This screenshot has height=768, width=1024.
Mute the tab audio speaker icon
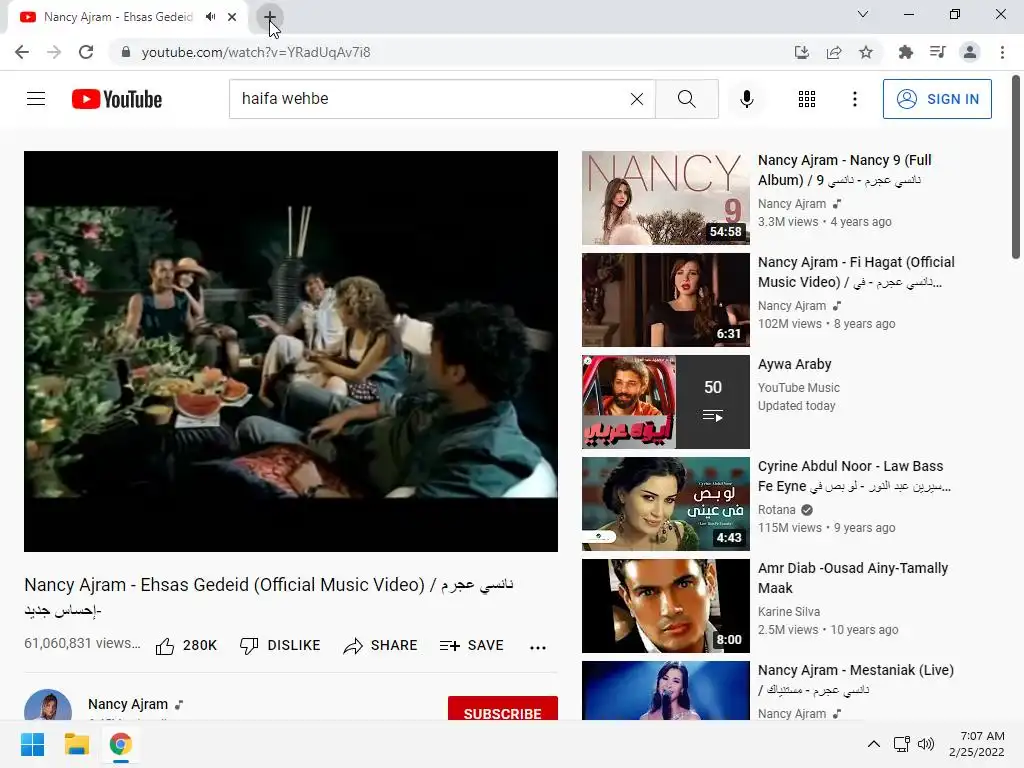coord(210,17)
